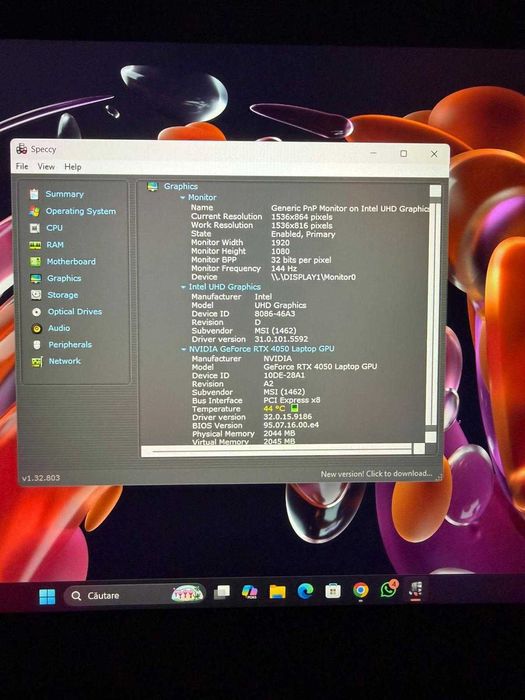Click the horizontal scrollbar right arrow
Image resolution: width=525 pixels, height=700 pixels.
(419, 449)
